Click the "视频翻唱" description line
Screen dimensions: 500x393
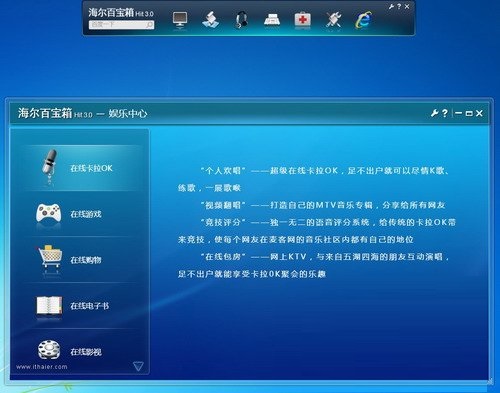pyautogui.click(x=323, y=205)
